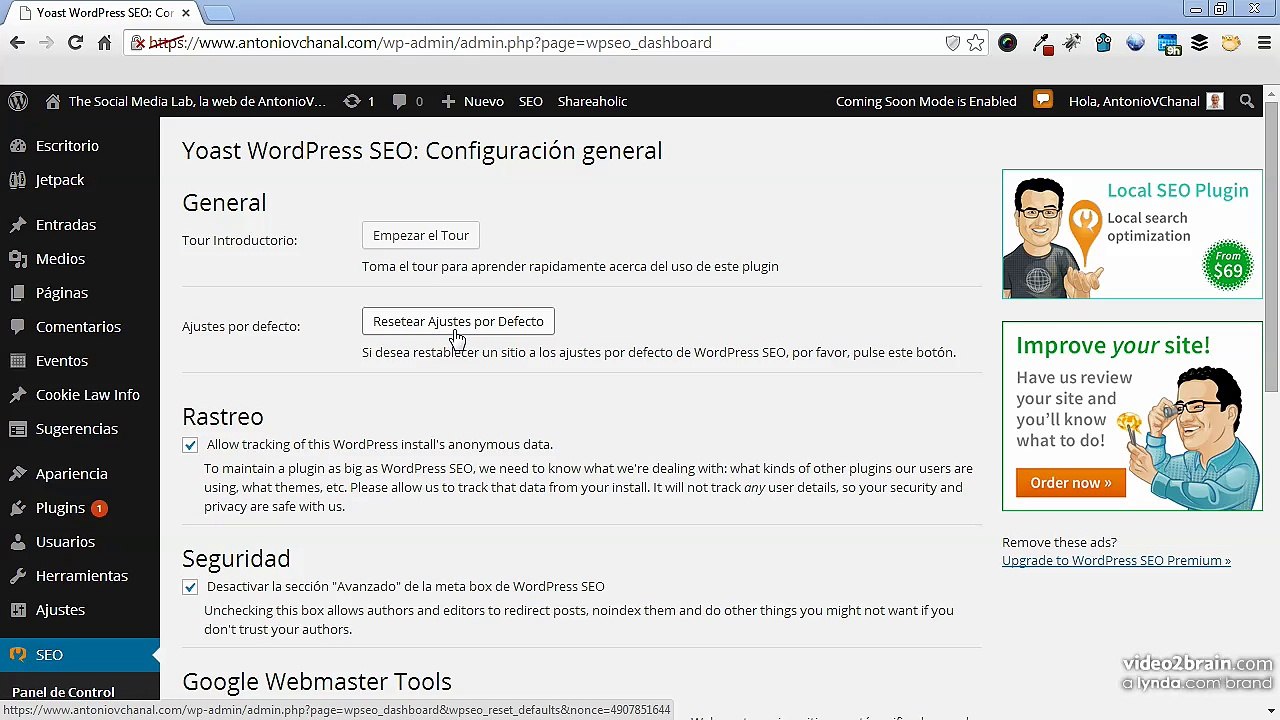The width and height of the screenshot is (1280, 720).
Task: Open updates icon showing 1 pending
Action: (359, 101)
